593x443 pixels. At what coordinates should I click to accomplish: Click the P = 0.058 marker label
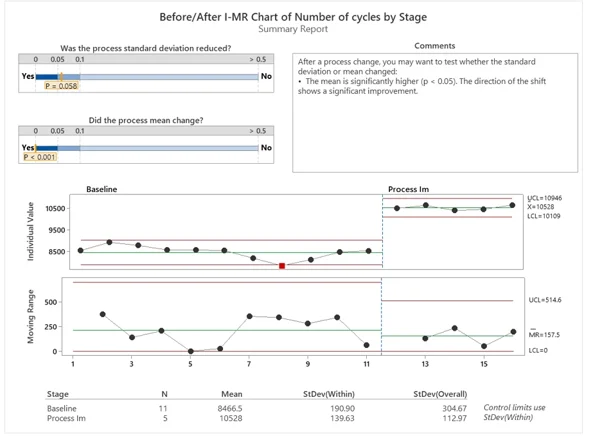[x=61, y=86]
